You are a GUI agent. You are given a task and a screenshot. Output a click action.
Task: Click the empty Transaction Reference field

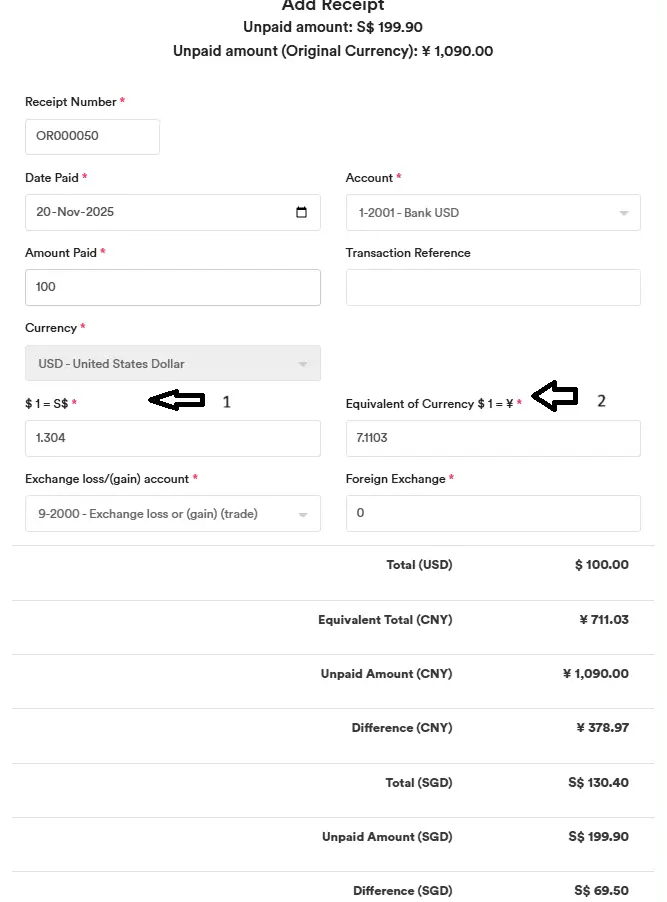493,286
